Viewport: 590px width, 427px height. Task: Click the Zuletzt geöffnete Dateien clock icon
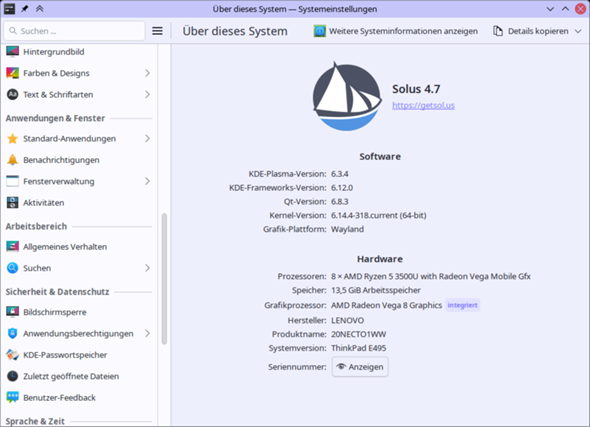tap(12, 376)
